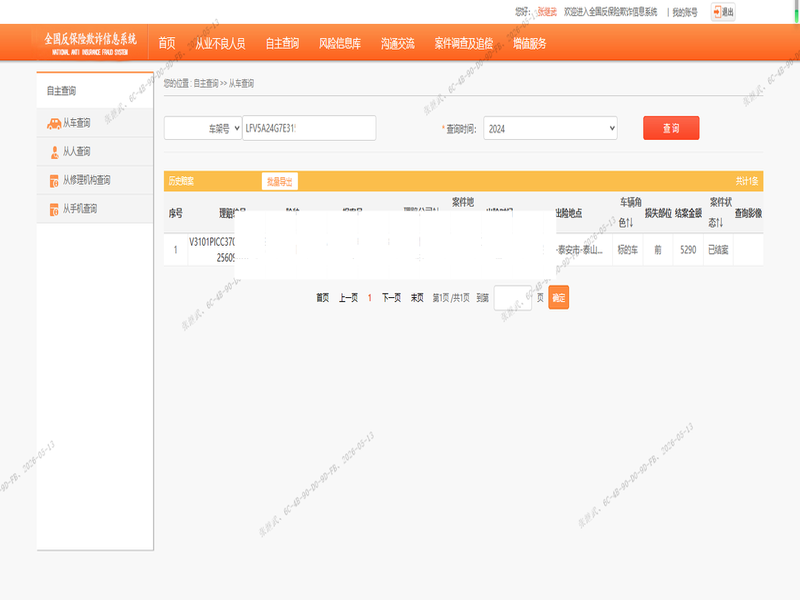Click the 从人查询 person icon

coord(55,152)
